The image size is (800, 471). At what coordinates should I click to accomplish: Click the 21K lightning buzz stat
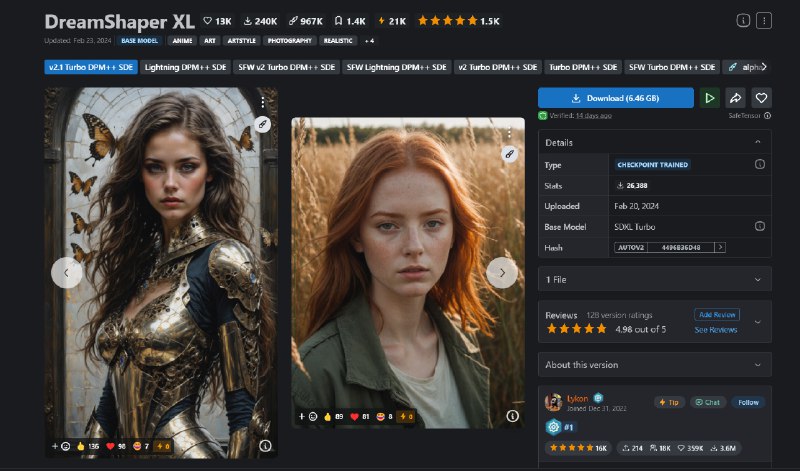pyautogui.click(x=392, y=21)
